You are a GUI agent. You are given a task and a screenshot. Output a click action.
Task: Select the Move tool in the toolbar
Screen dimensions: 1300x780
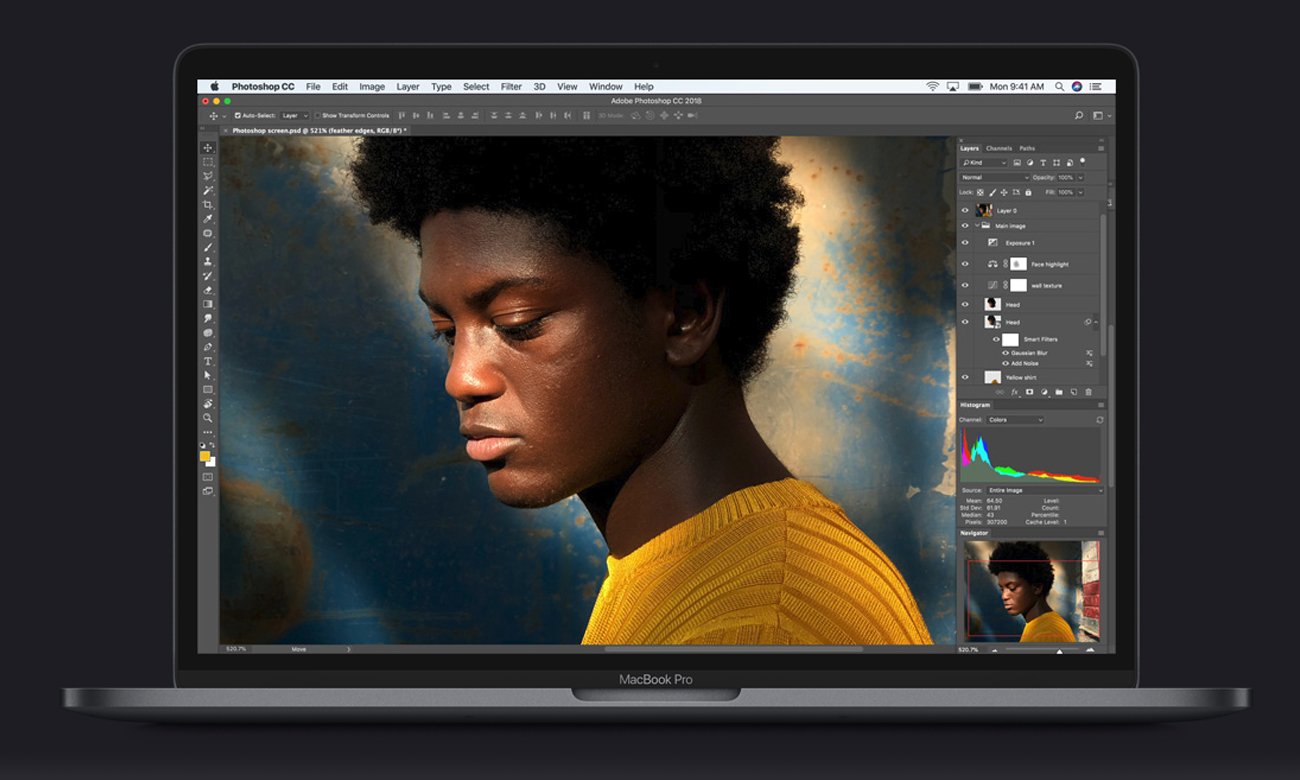point(208,148)
